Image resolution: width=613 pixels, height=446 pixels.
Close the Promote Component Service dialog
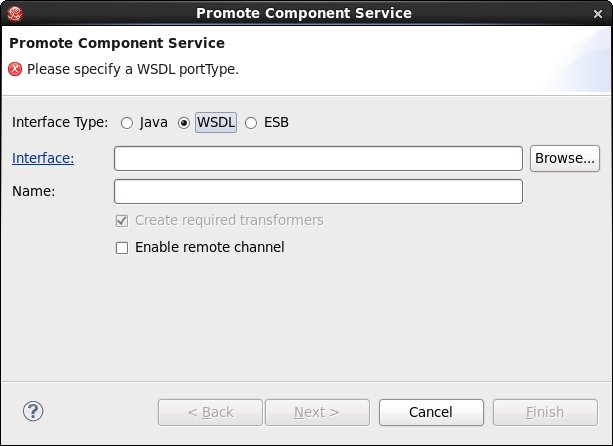click(598, 14)
